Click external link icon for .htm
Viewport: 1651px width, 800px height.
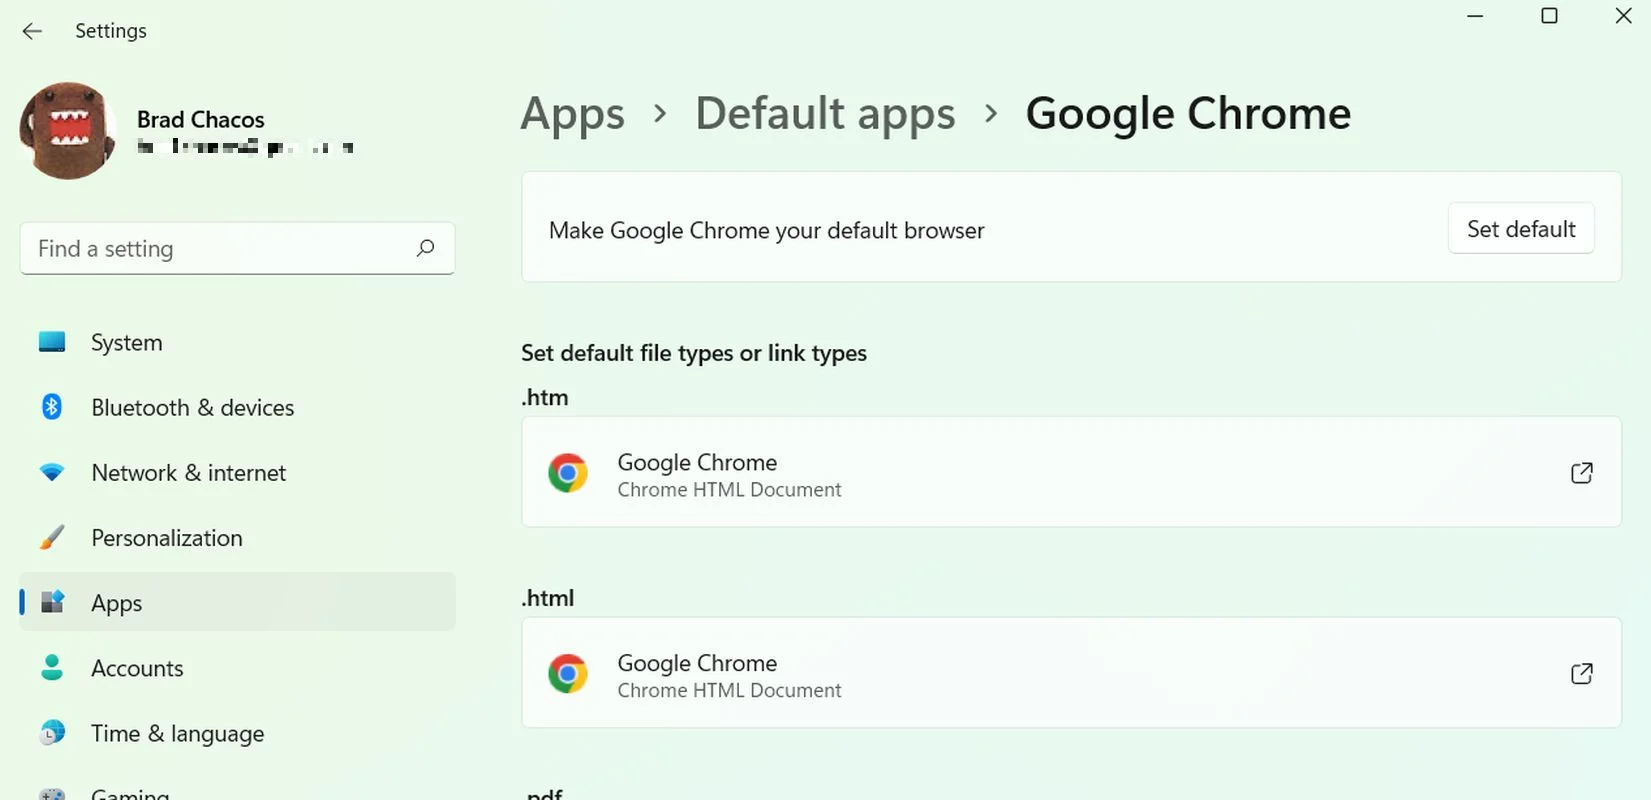[1582, 473]
